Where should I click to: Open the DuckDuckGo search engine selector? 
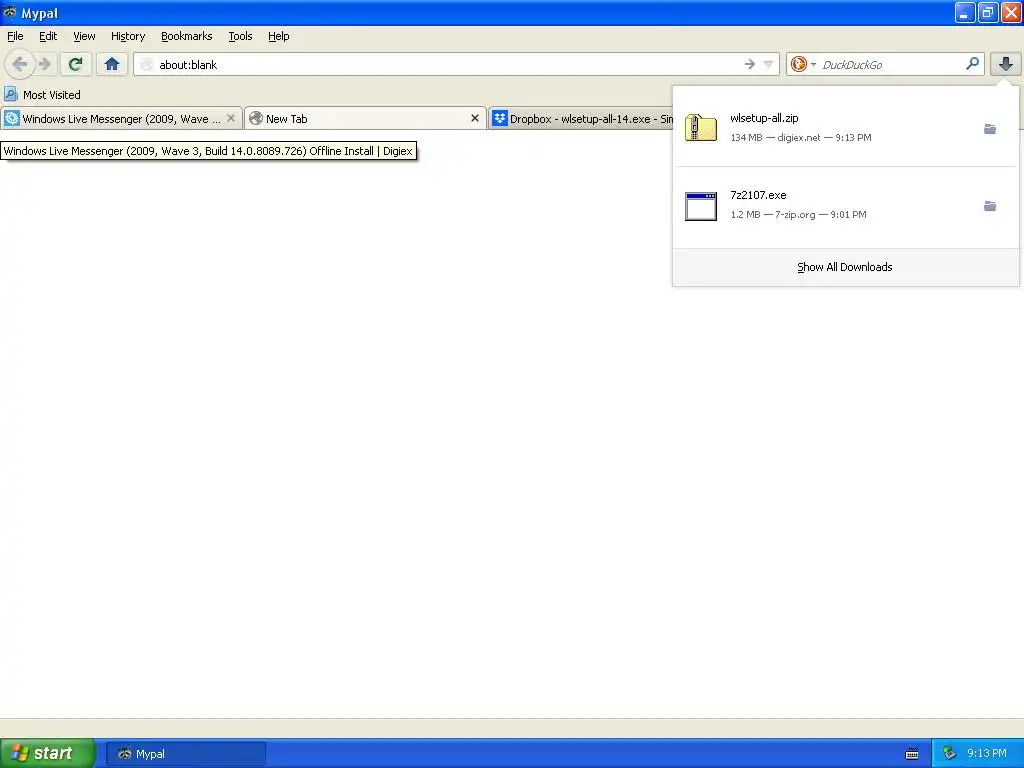pos(803,64)
